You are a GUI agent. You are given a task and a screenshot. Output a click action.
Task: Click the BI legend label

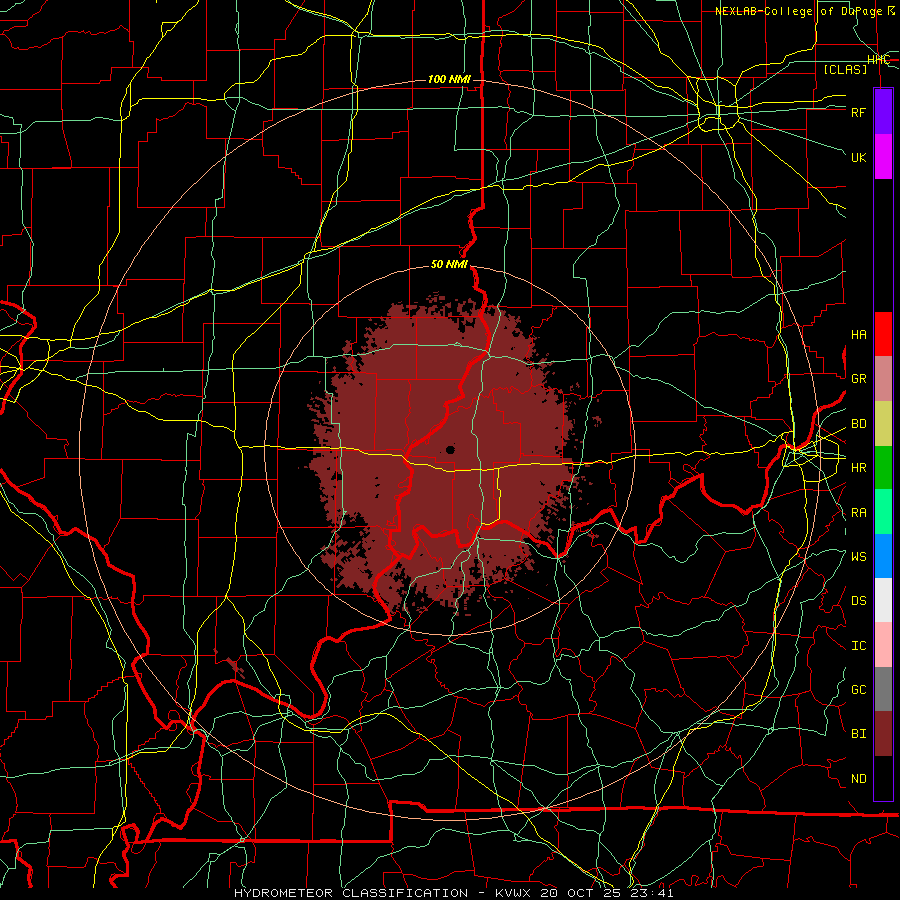tap(858, 734)
